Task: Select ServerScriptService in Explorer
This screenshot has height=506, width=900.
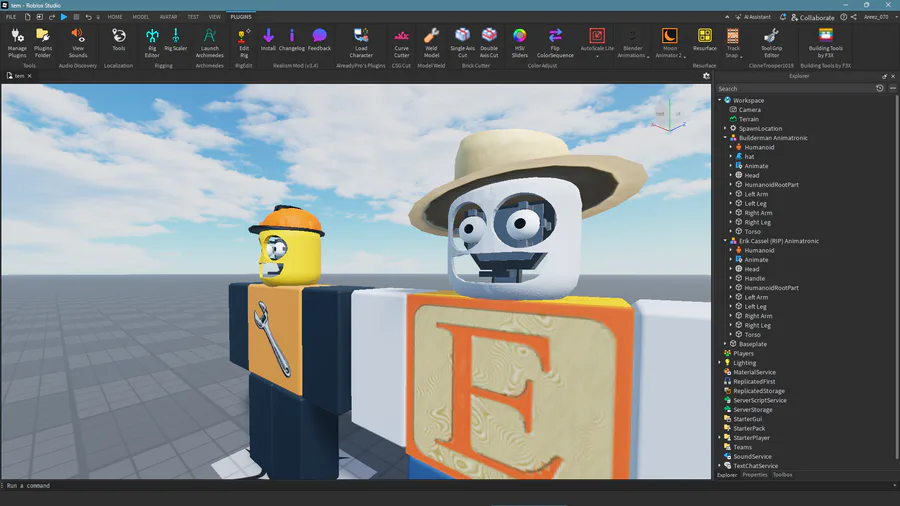Action: 759,400
